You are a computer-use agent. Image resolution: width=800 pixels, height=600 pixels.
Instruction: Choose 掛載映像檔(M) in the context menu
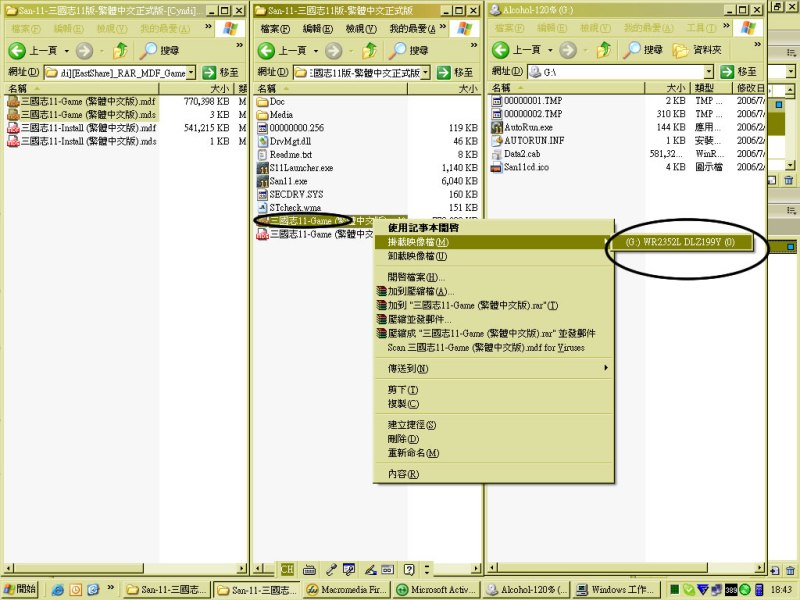tap(493, 242)
